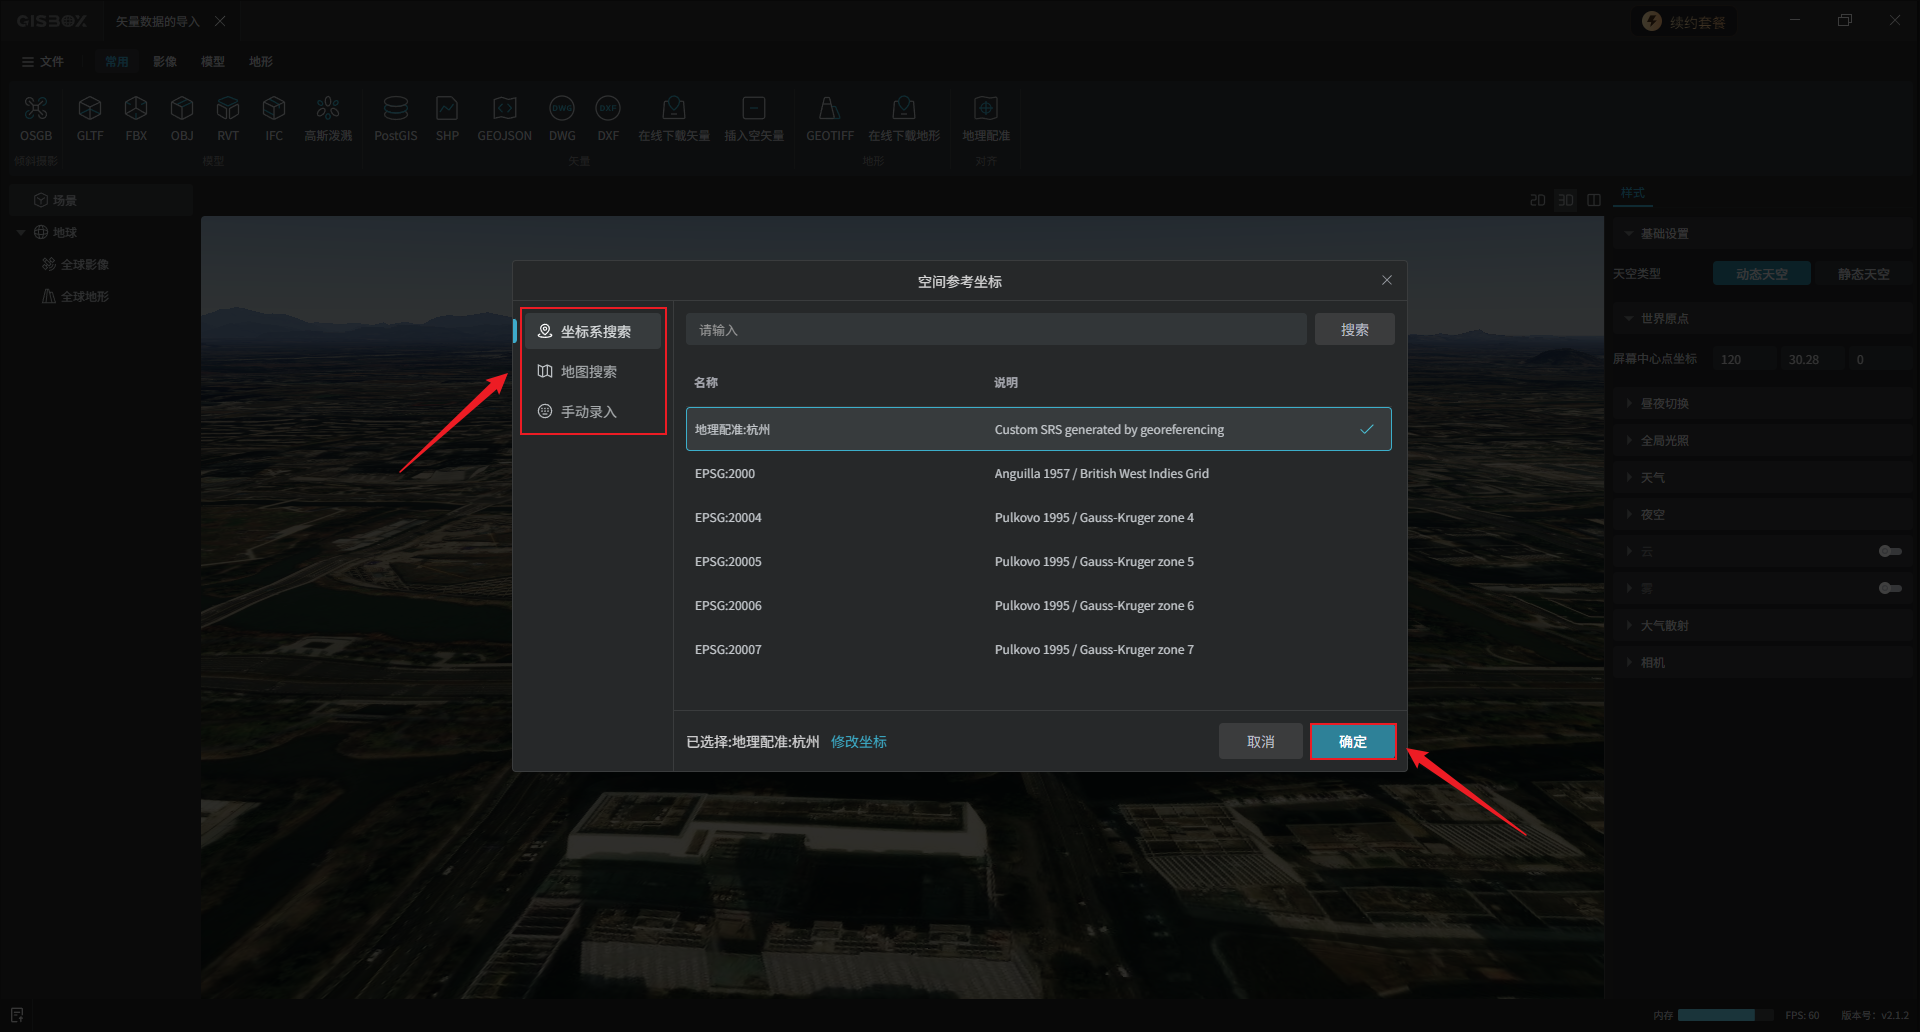The image size is (1920, 1032).
Task: Expand the 大气散射 section
Action: 1664,626
